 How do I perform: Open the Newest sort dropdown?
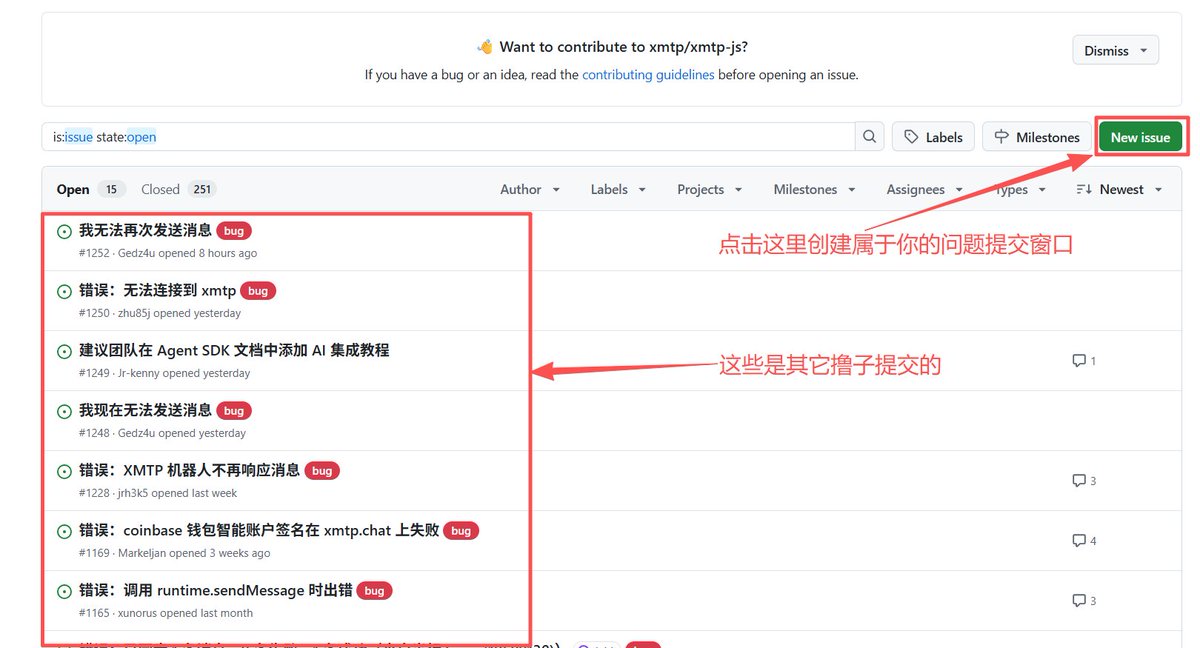pyautogui.click(x=1120, y=189)
